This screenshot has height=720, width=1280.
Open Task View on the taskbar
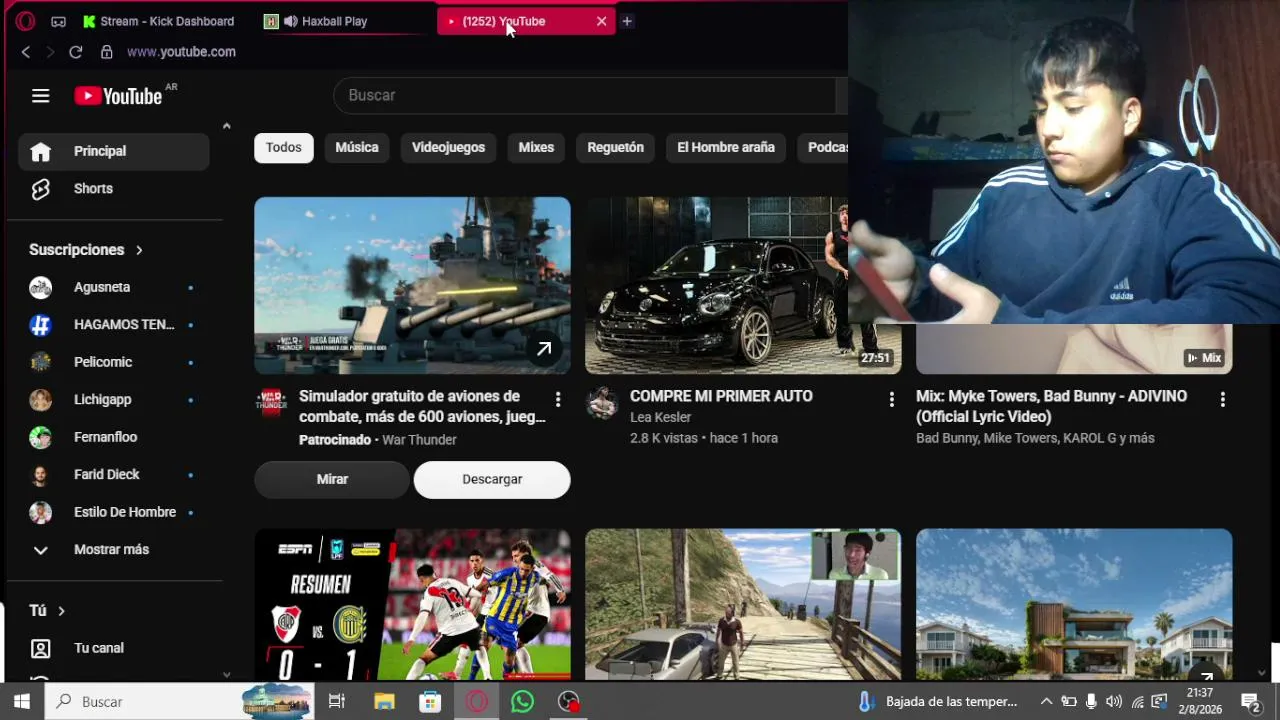[x=337, y=702]
